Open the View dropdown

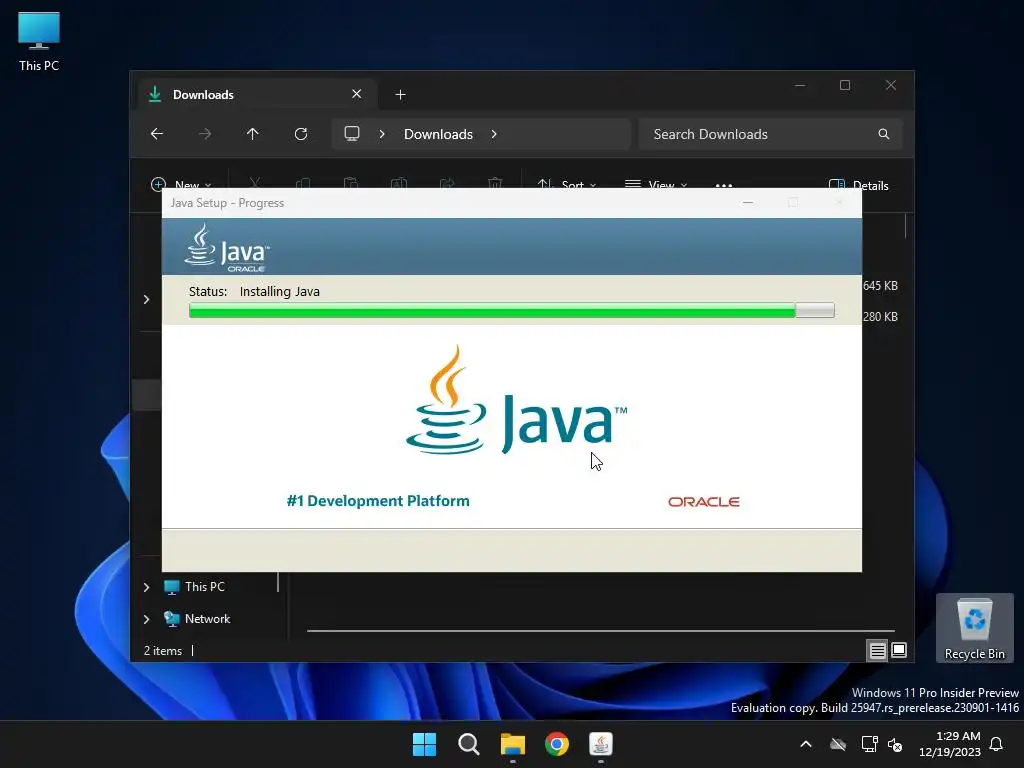tap(656, 184)
